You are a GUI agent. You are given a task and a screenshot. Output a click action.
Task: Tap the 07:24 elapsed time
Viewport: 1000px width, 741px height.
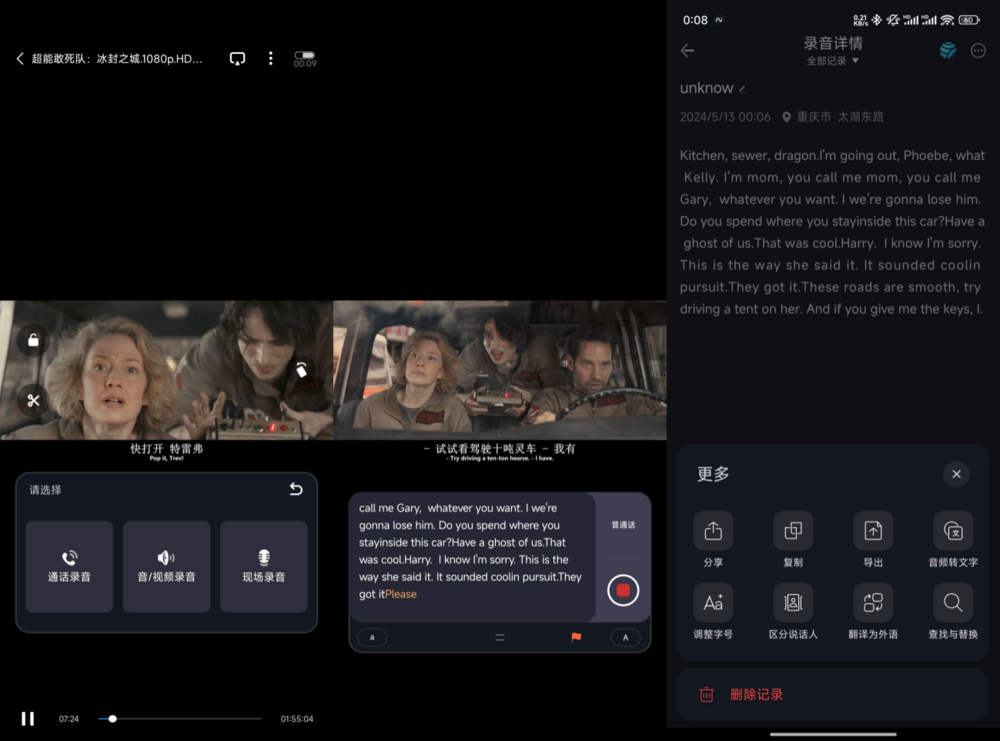click(69, 719)
